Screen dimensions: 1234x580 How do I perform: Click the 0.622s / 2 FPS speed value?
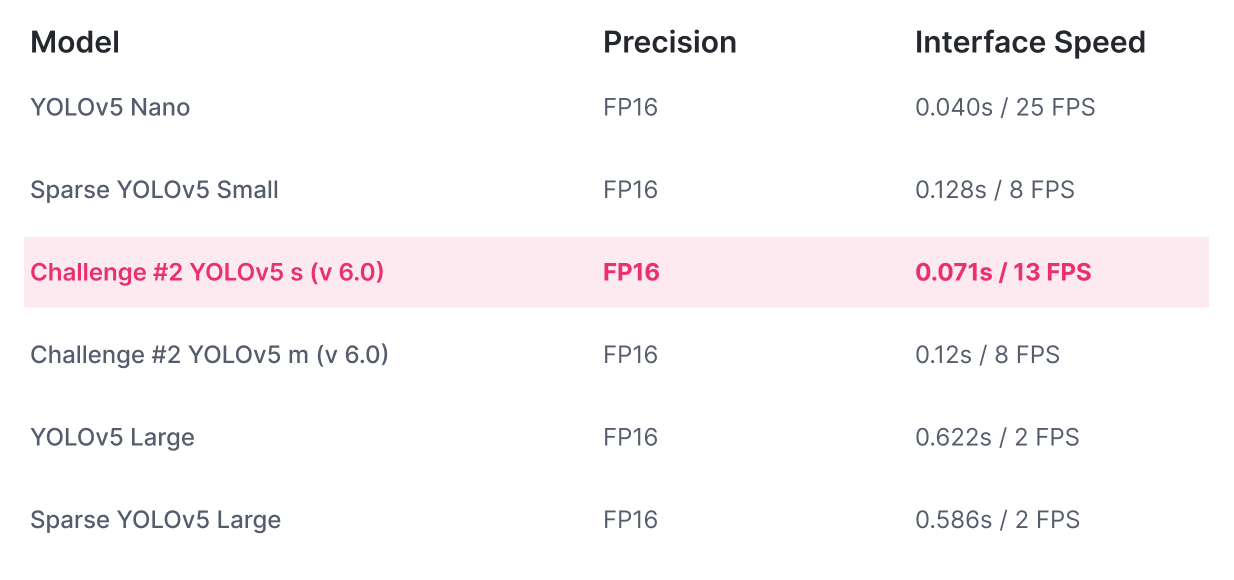pyautogui.click(x=997, y=437)
